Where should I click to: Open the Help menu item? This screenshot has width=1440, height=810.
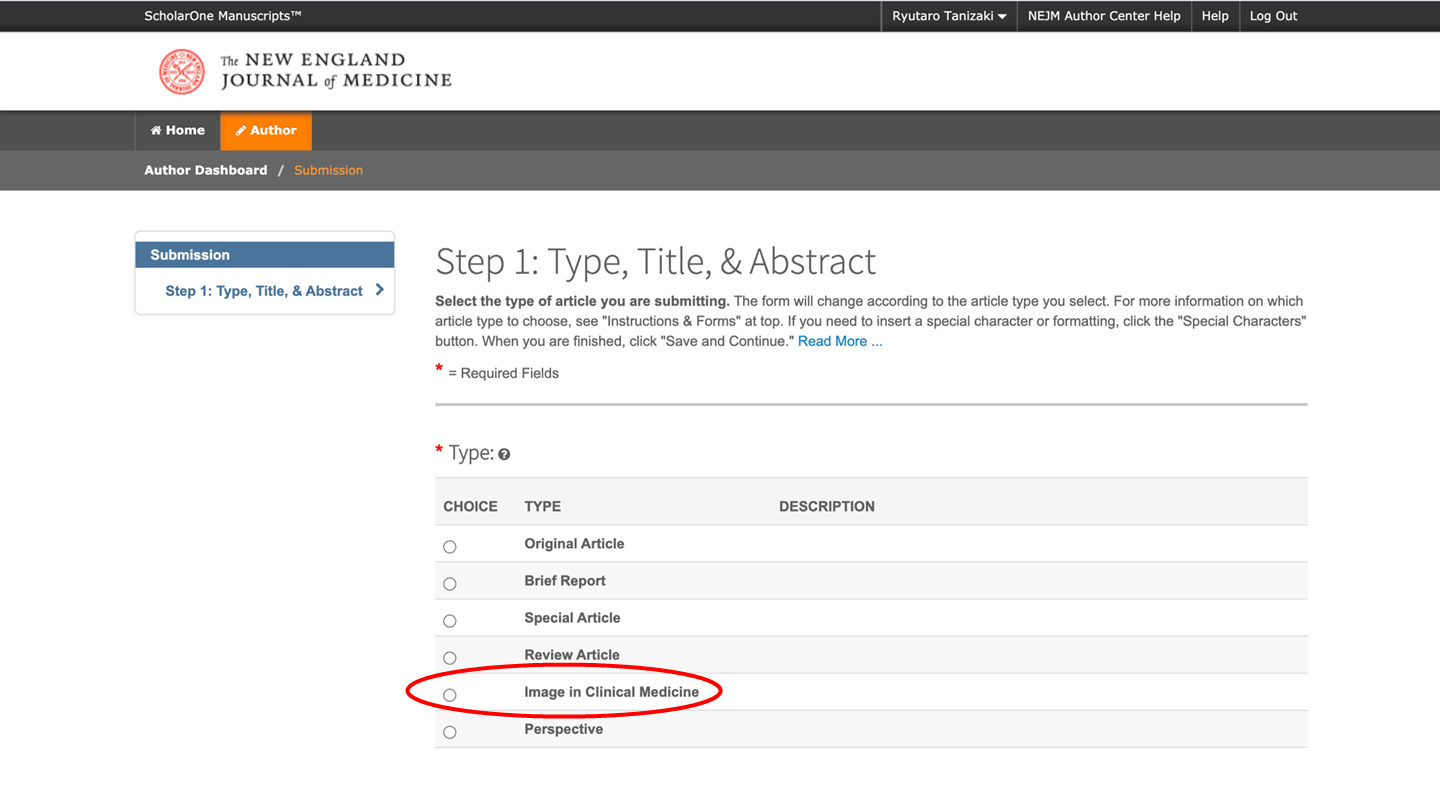click(1215, 16)
